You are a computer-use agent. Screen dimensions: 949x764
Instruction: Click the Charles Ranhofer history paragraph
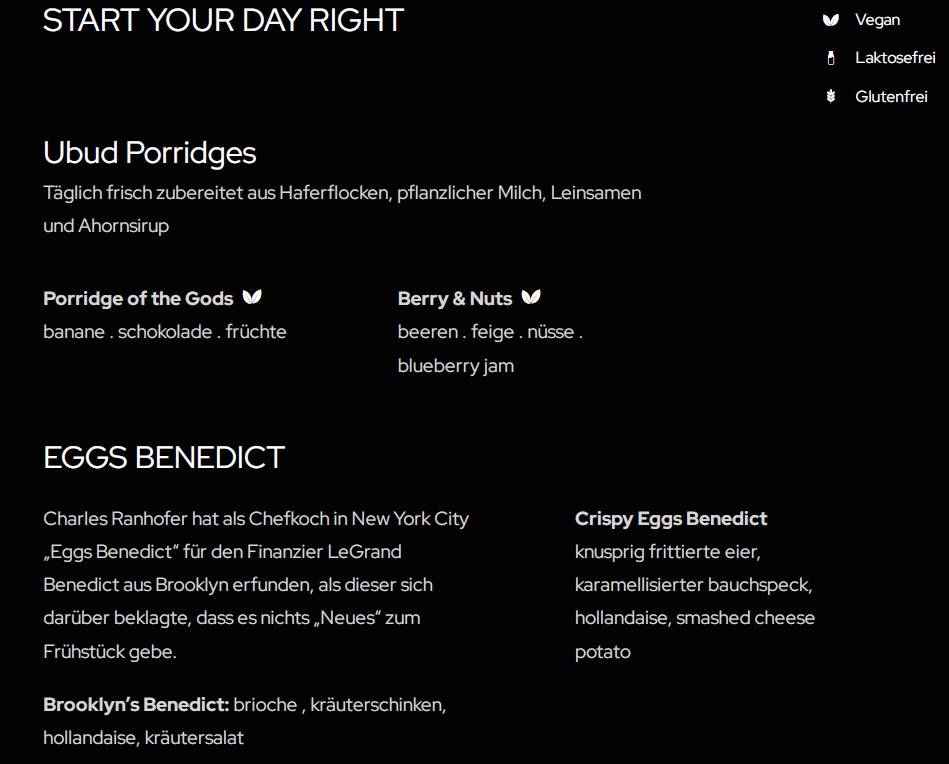(x=256, y=585)
